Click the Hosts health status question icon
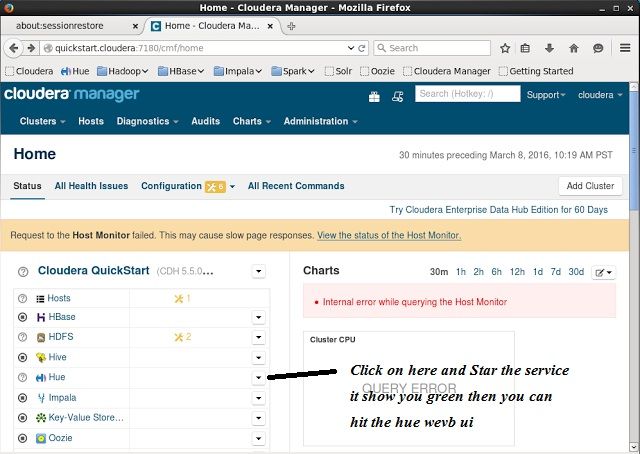This screenshot has width=640, height=454. 22,298
